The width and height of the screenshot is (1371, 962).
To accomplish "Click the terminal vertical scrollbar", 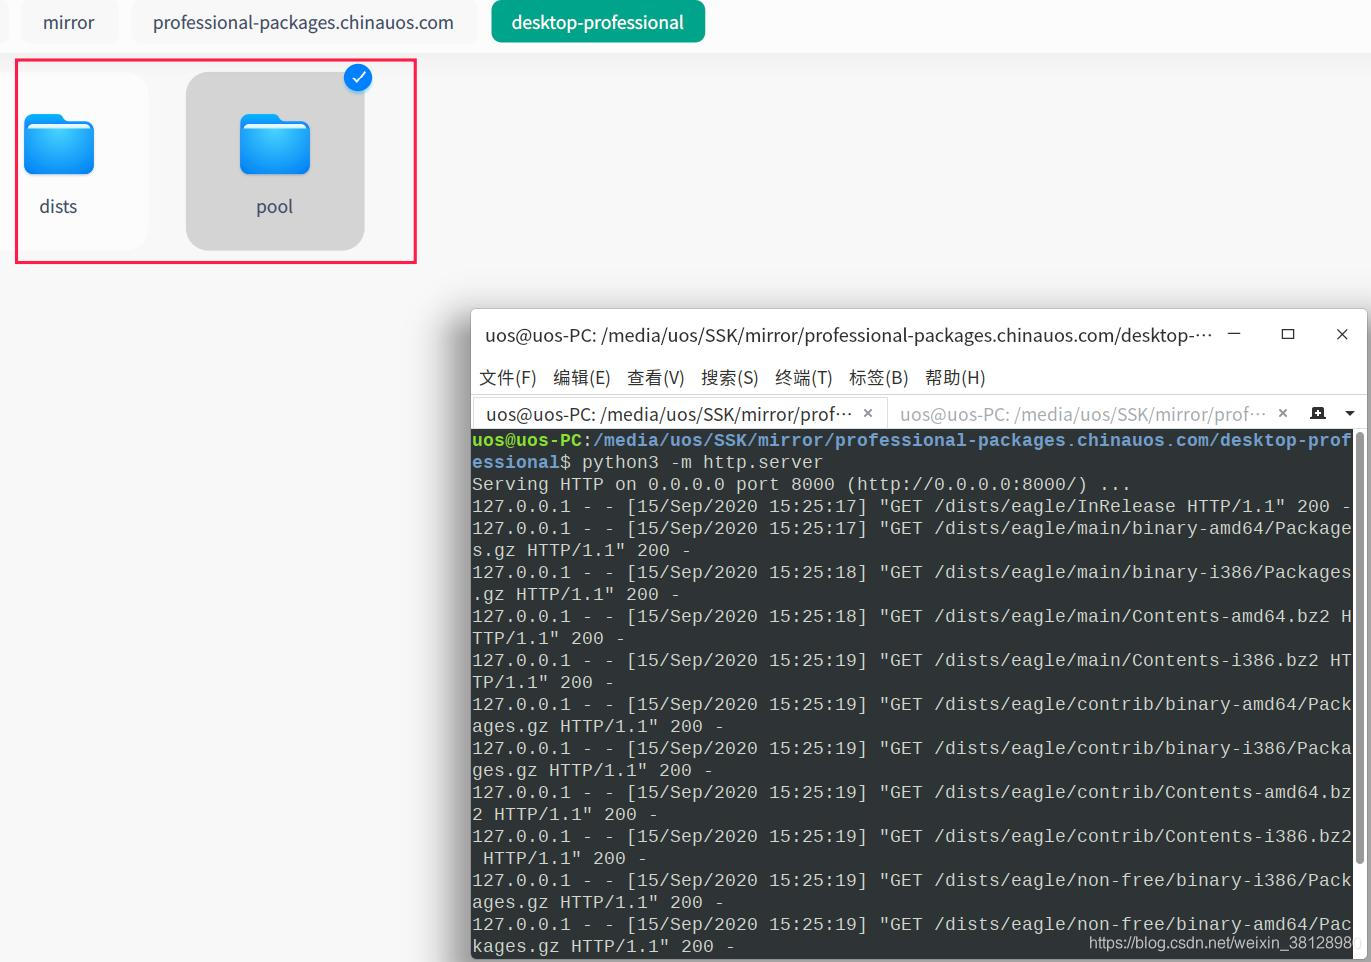I will pyautogui.click(x=1358, y=650).
